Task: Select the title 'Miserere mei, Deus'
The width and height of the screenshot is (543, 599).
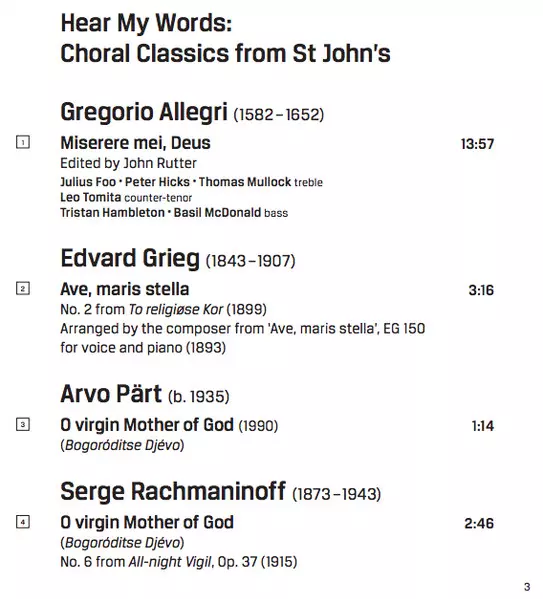Action: [135, 143]
